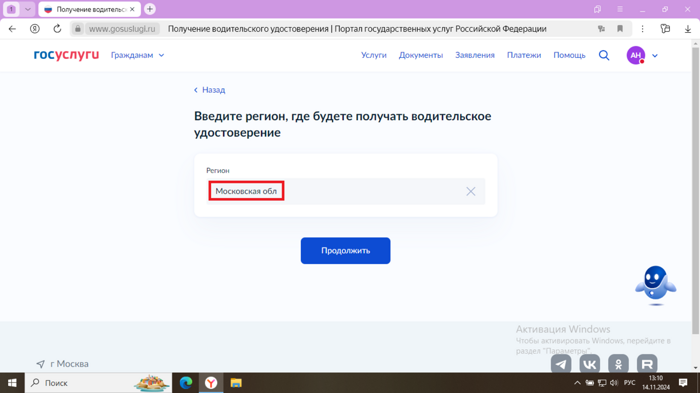Switch РУС input language

pos(629,383)
